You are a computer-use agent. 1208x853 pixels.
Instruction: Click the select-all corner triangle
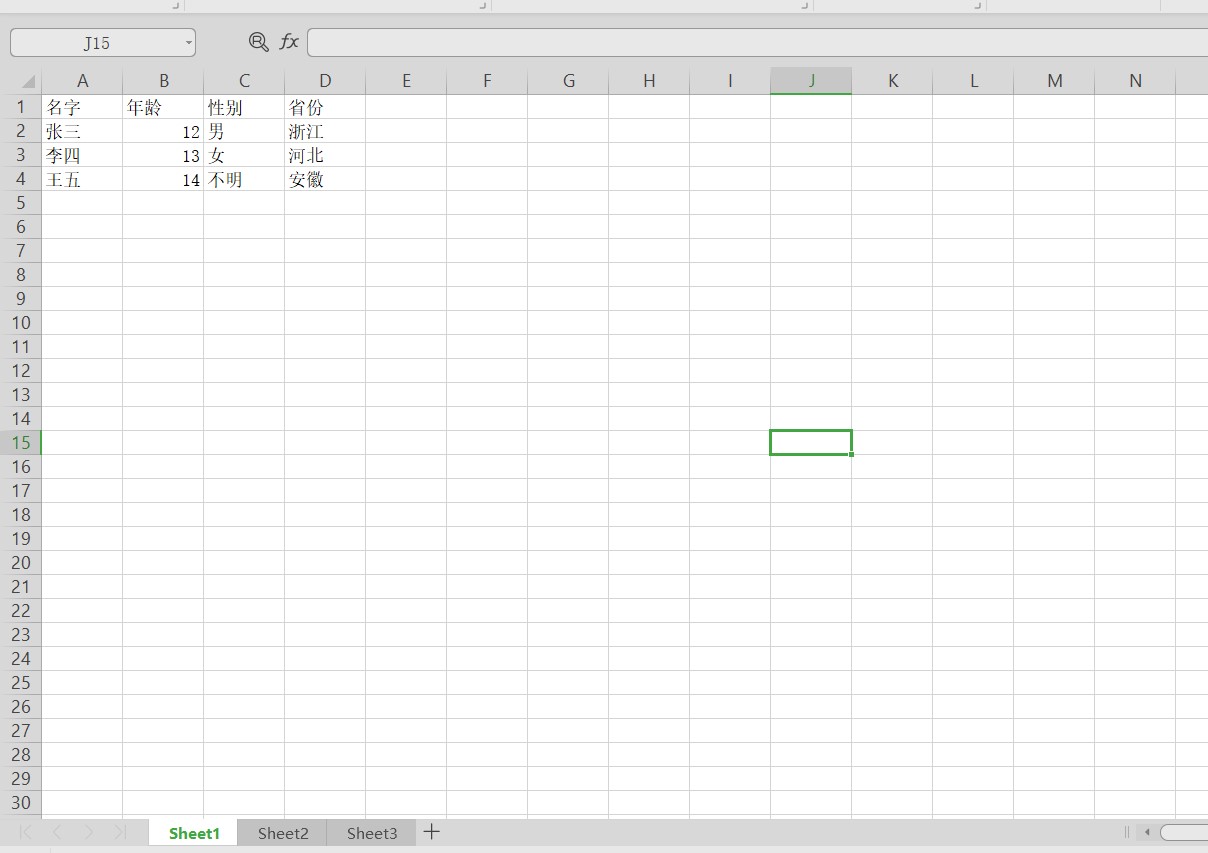point(27,81)
